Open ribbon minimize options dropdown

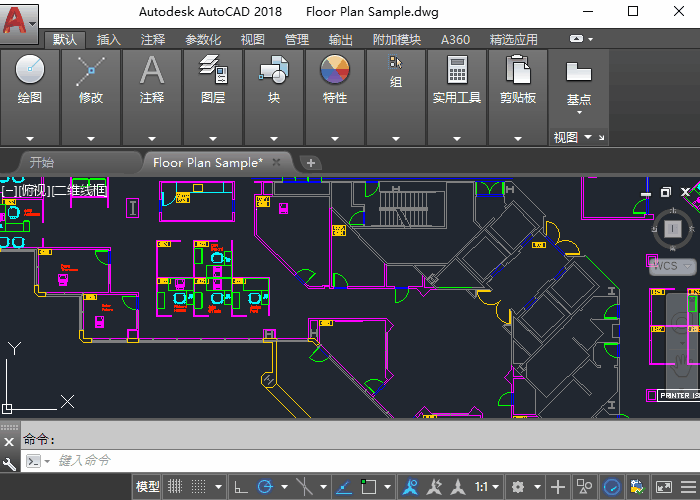tap(591, 39)
